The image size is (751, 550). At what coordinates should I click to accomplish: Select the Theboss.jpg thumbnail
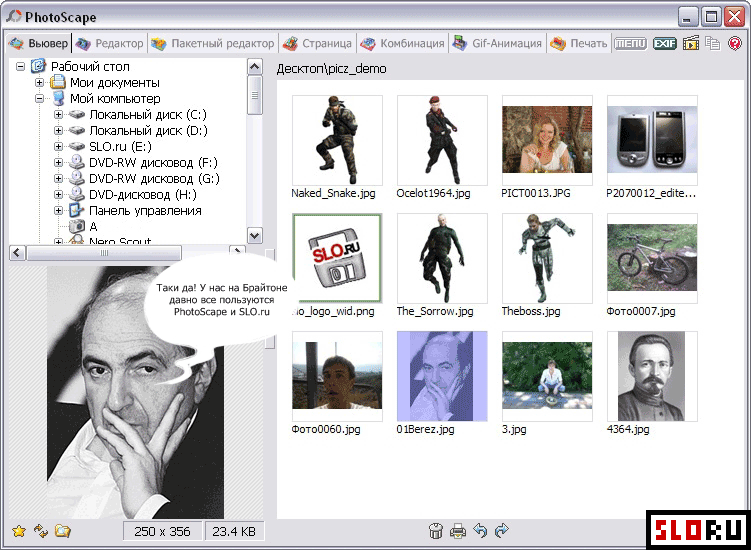click(x=547, y=258)
